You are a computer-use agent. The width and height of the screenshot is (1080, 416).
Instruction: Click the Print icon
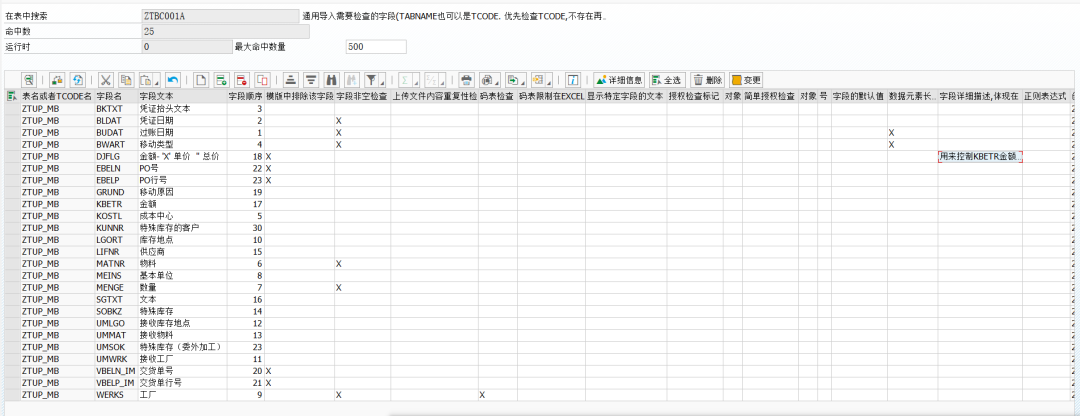(x=466, y=79)
